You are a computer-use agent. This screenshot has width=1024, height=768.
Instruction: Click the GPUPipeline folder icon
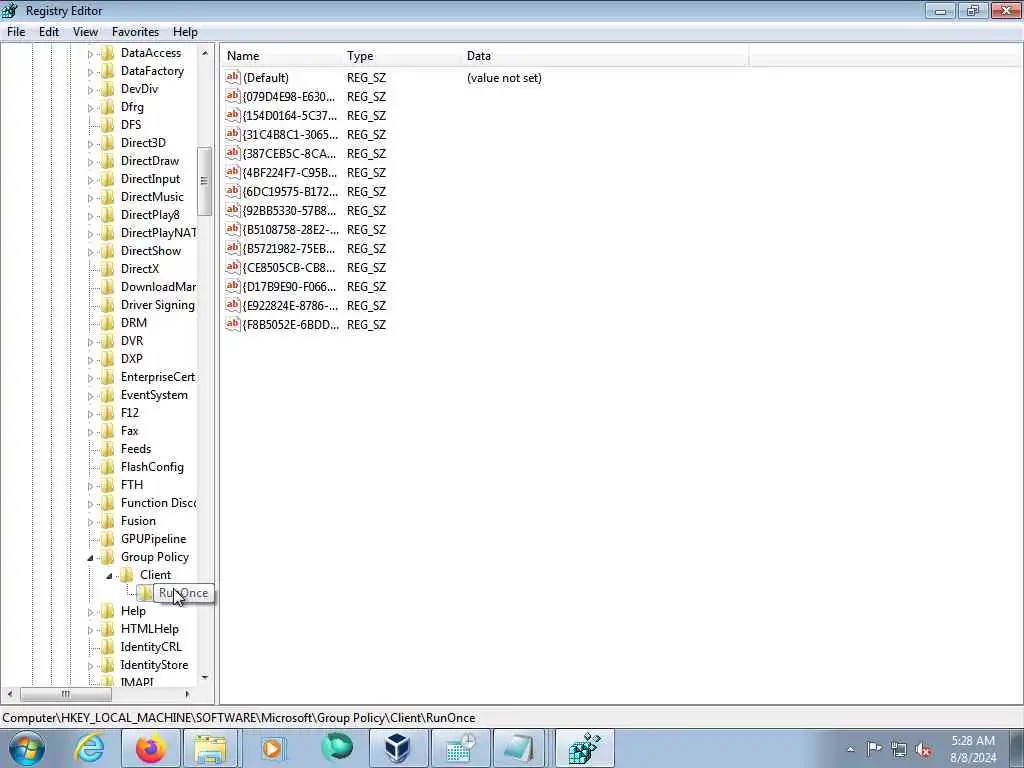pyautogui.click(x=108, y=539)
